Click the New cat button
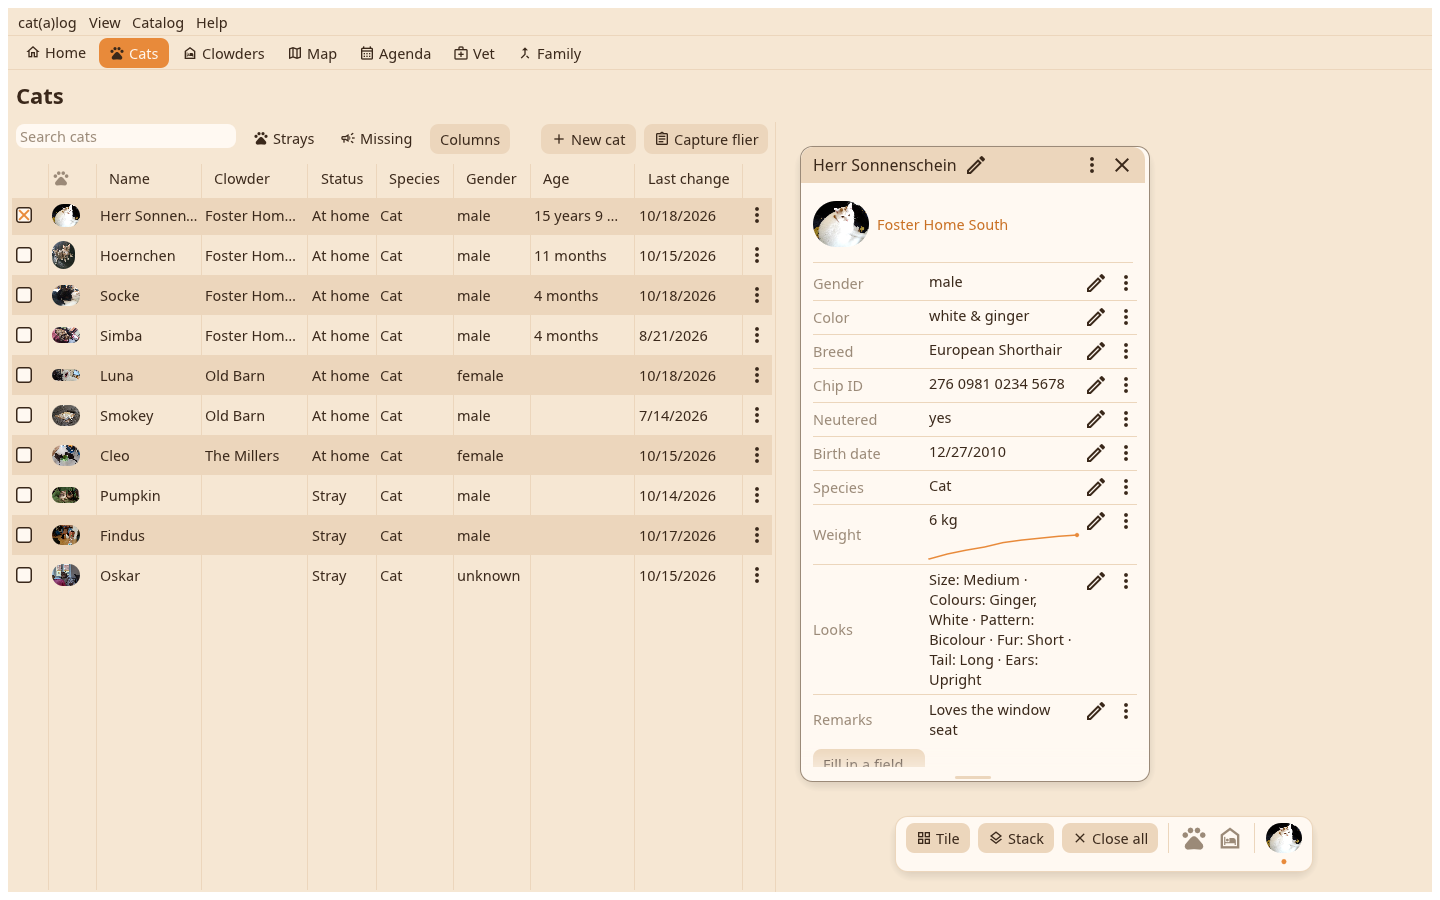Viewport: 1440px width, 900px height. point(589,139)
